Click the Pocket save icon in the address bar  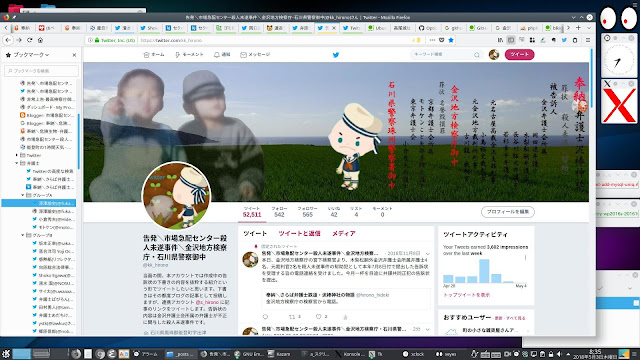(442, 40)
